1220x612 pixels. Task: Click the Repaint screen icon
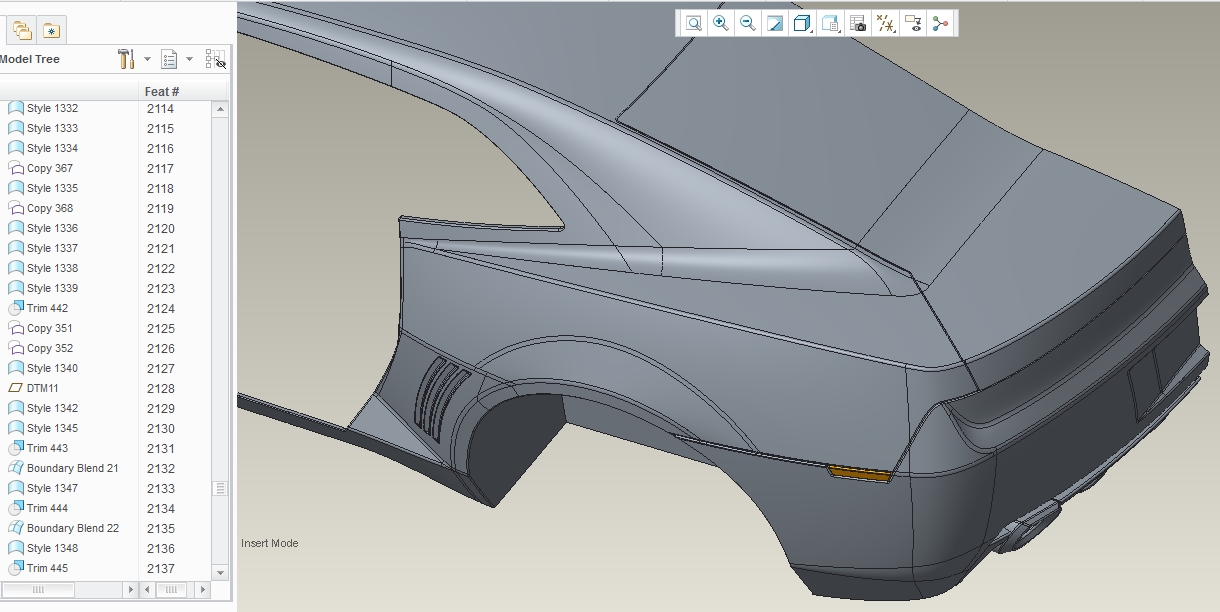pyautogui.click(x=774, y=23)
